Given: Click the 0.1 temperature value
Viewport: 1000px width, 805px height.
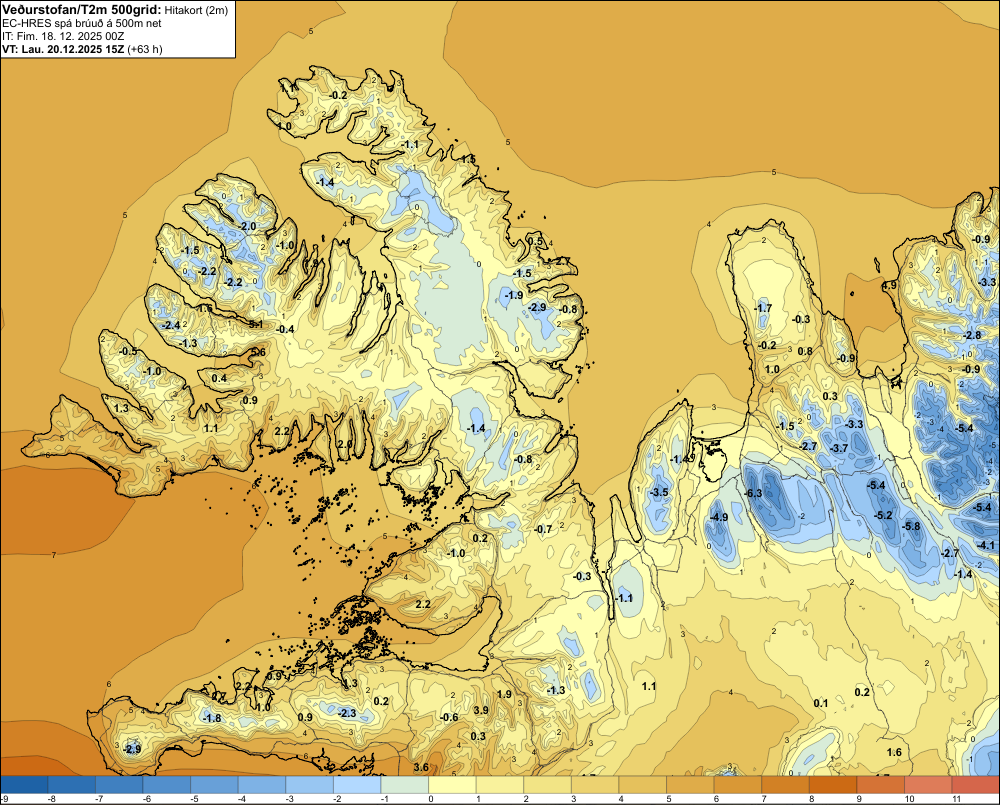Looking at the screenshot, I should (x=821, y=703).
